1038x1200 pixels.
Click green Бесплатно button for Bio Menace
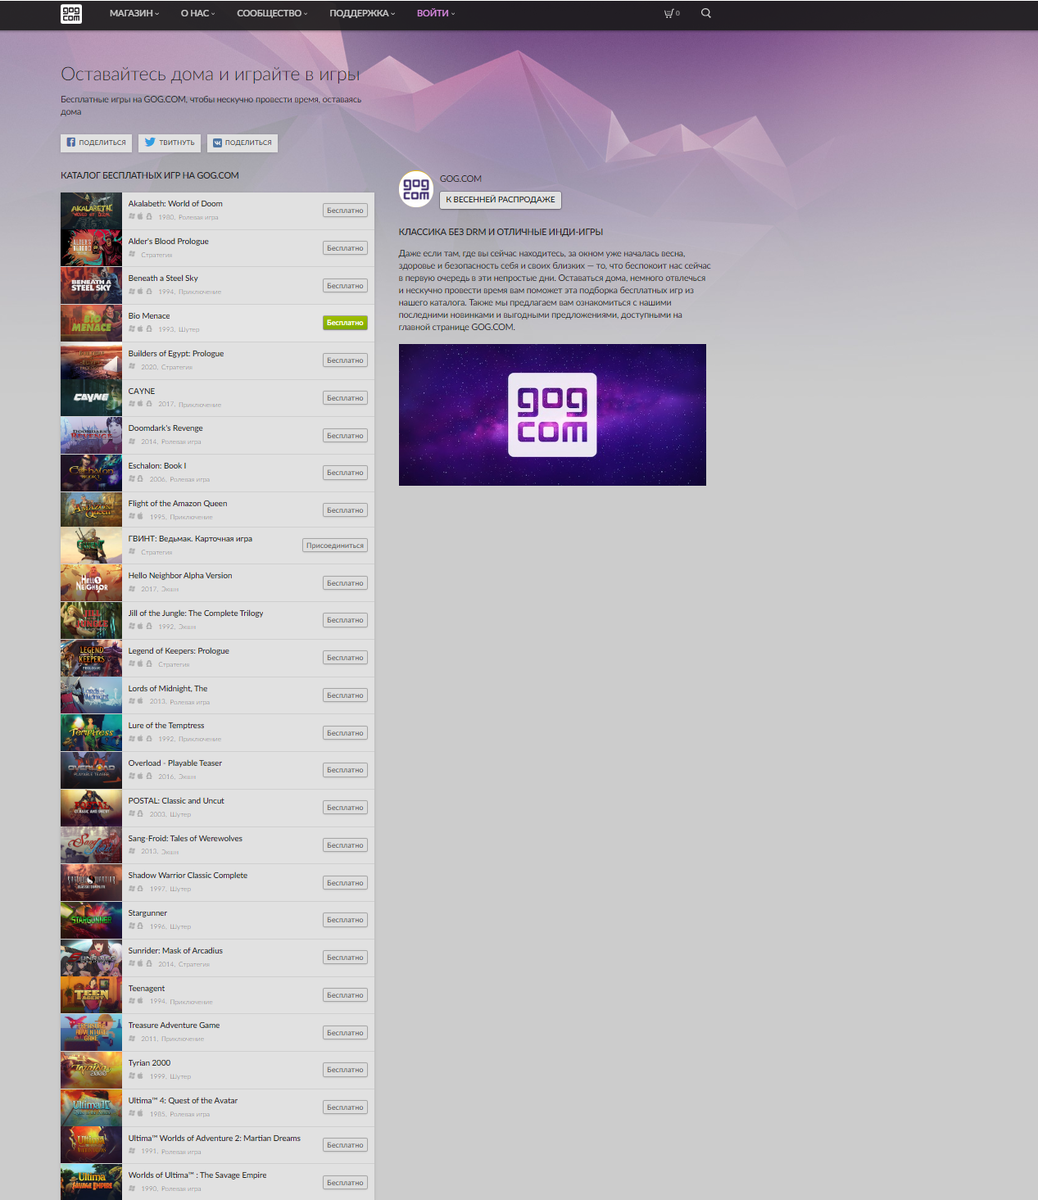tap(345, 323)
